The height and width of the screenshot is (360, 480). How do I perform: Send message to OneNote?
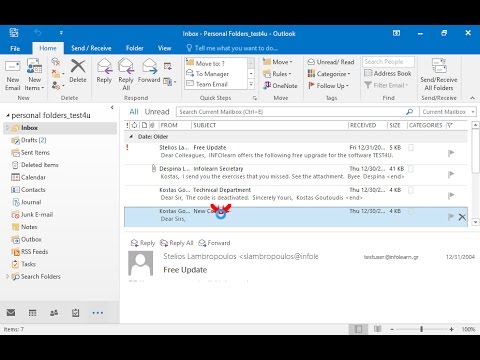(x=280, y=86)
